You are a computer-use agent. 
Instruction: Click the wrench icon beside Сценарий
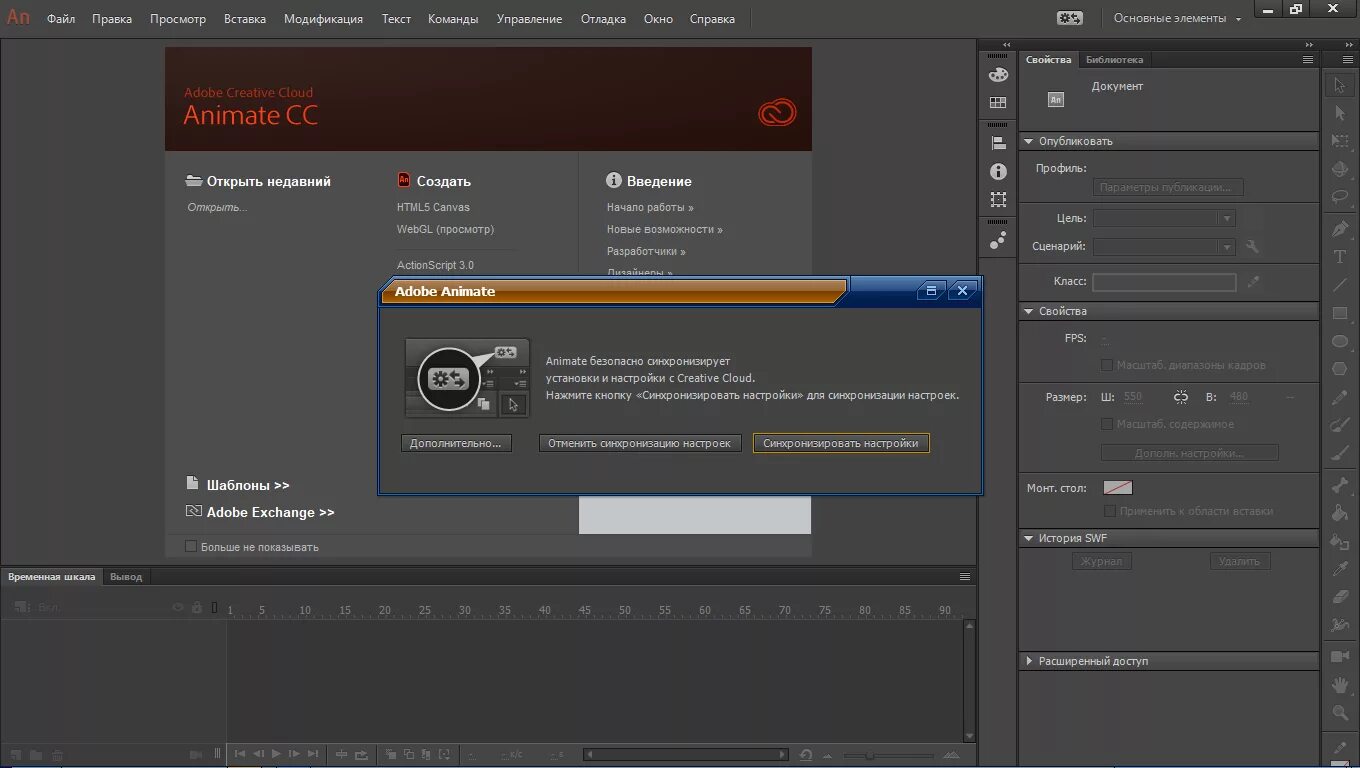point(1252,246)
